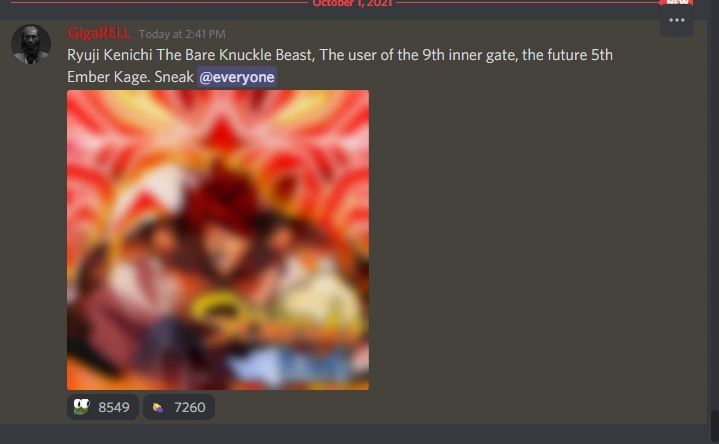Click the October 1, 2021 date divider
The width and height of the screenshot is (719, 444).
click(352, 3)
